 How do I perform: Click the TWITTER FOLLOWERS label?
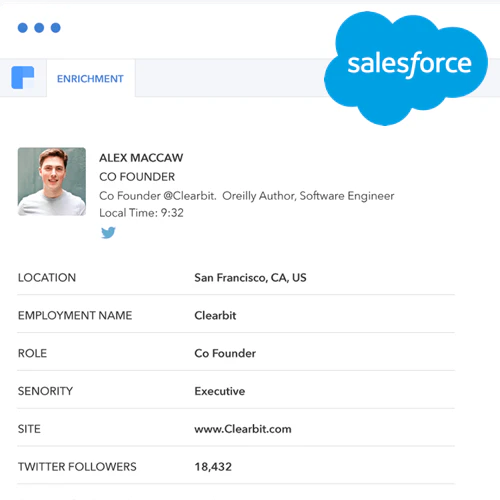(x=77, y=467)
